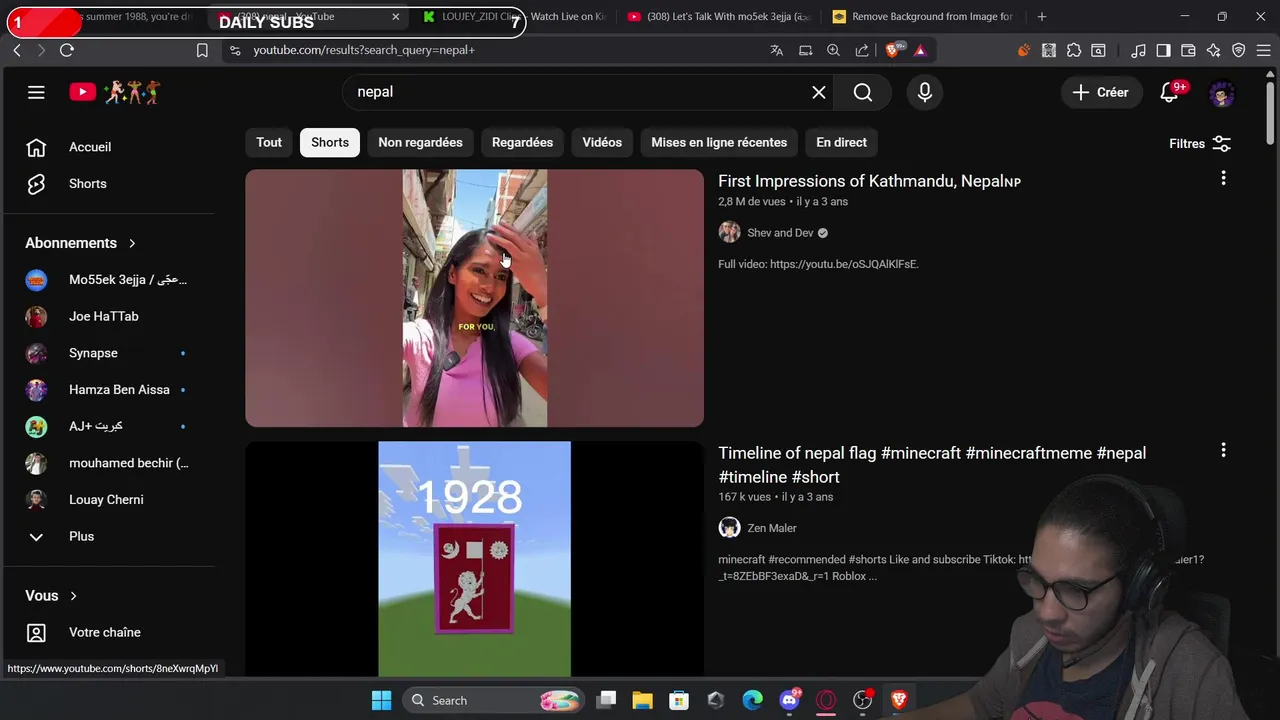Go to the YouTube logo home
The width and height of the screenshot is (1280, 720).
[114, 92]
